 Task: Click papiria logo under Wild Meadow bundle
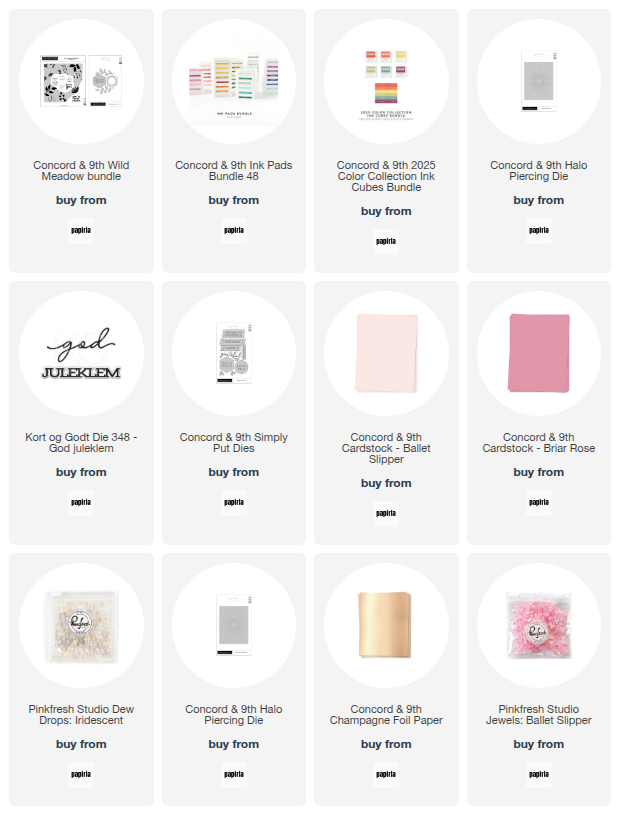[x=81, y=231]
